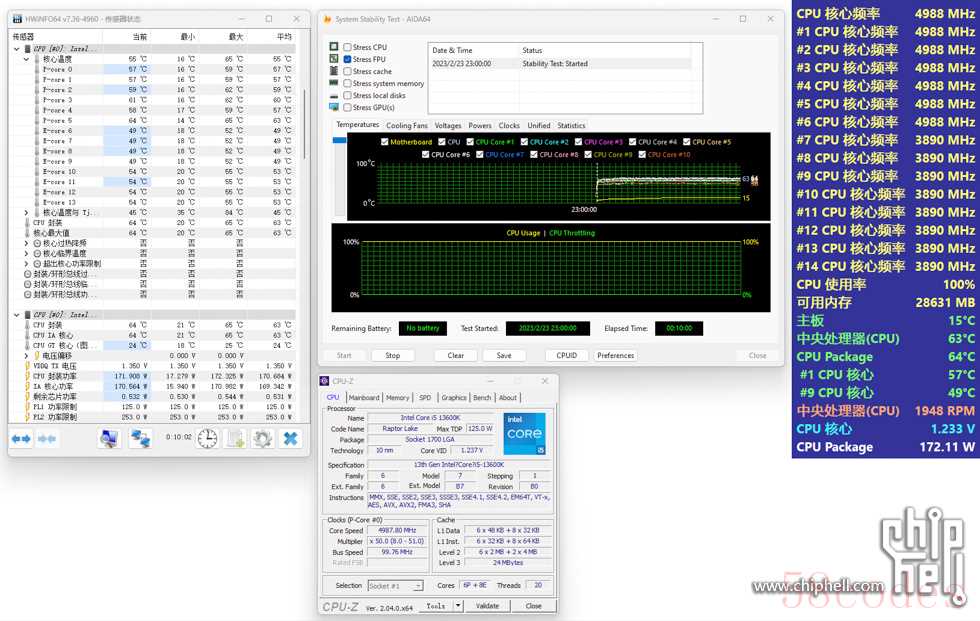Open the Bench tab in CPU-Z
The width and height of the screenshot is (980, 621).
(482, 397)
